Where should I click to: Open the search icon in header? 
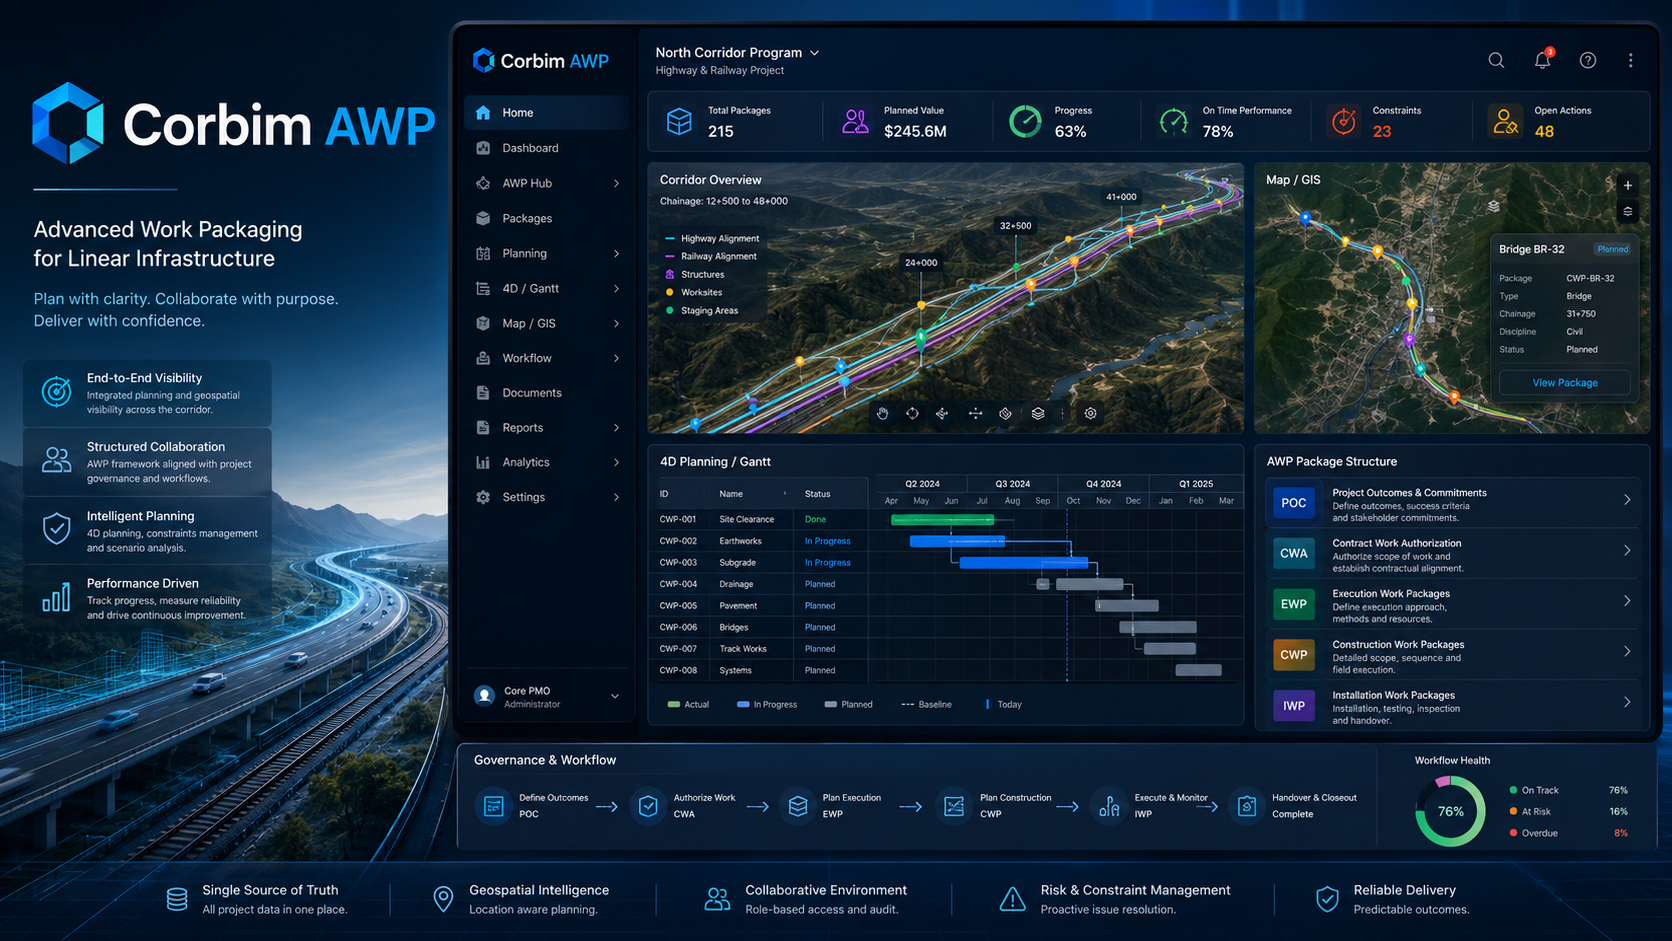tap(1496, 60)
